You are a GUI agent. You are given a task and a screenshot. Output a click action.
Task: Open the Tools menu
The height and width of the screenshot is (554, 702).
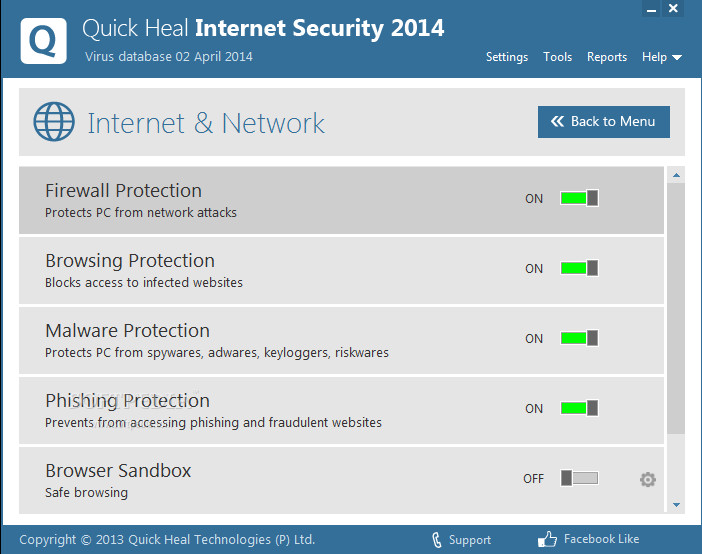[x=557, y=57]
